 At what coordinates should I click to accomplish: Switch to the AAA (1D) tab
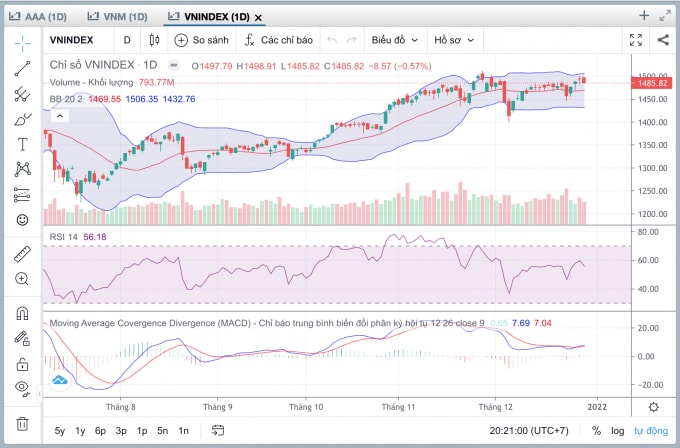(38, 17)
